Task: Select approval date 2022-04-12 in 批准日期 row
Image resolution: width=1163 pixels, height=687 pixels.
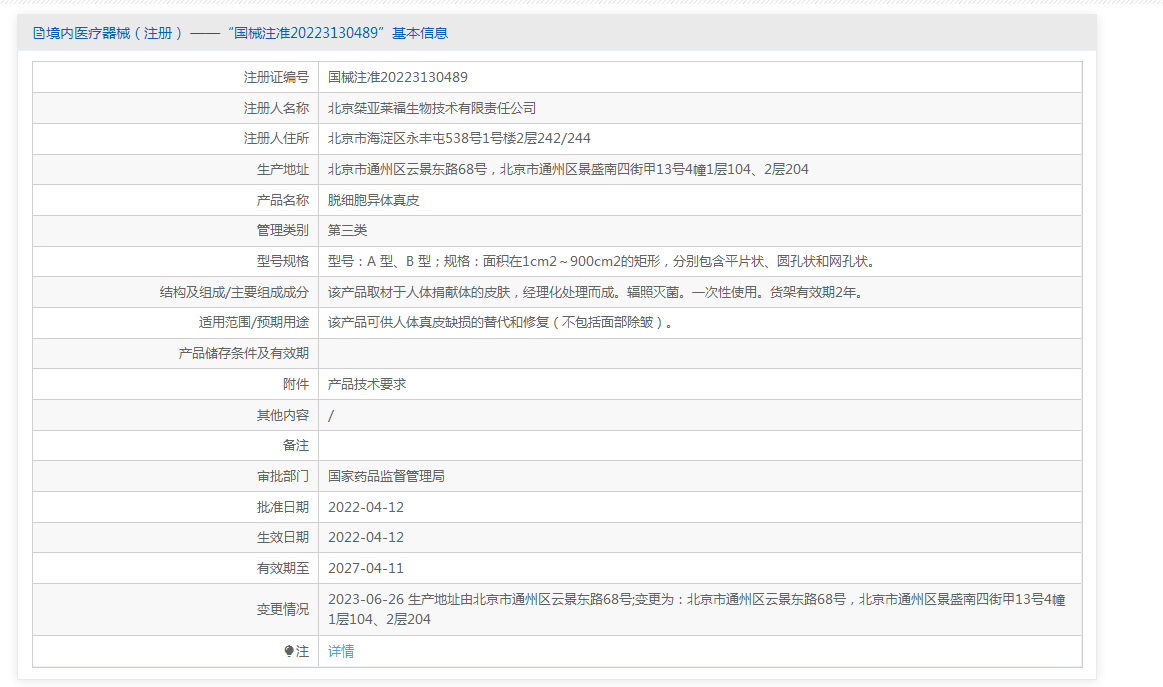Action: [366, 507]
